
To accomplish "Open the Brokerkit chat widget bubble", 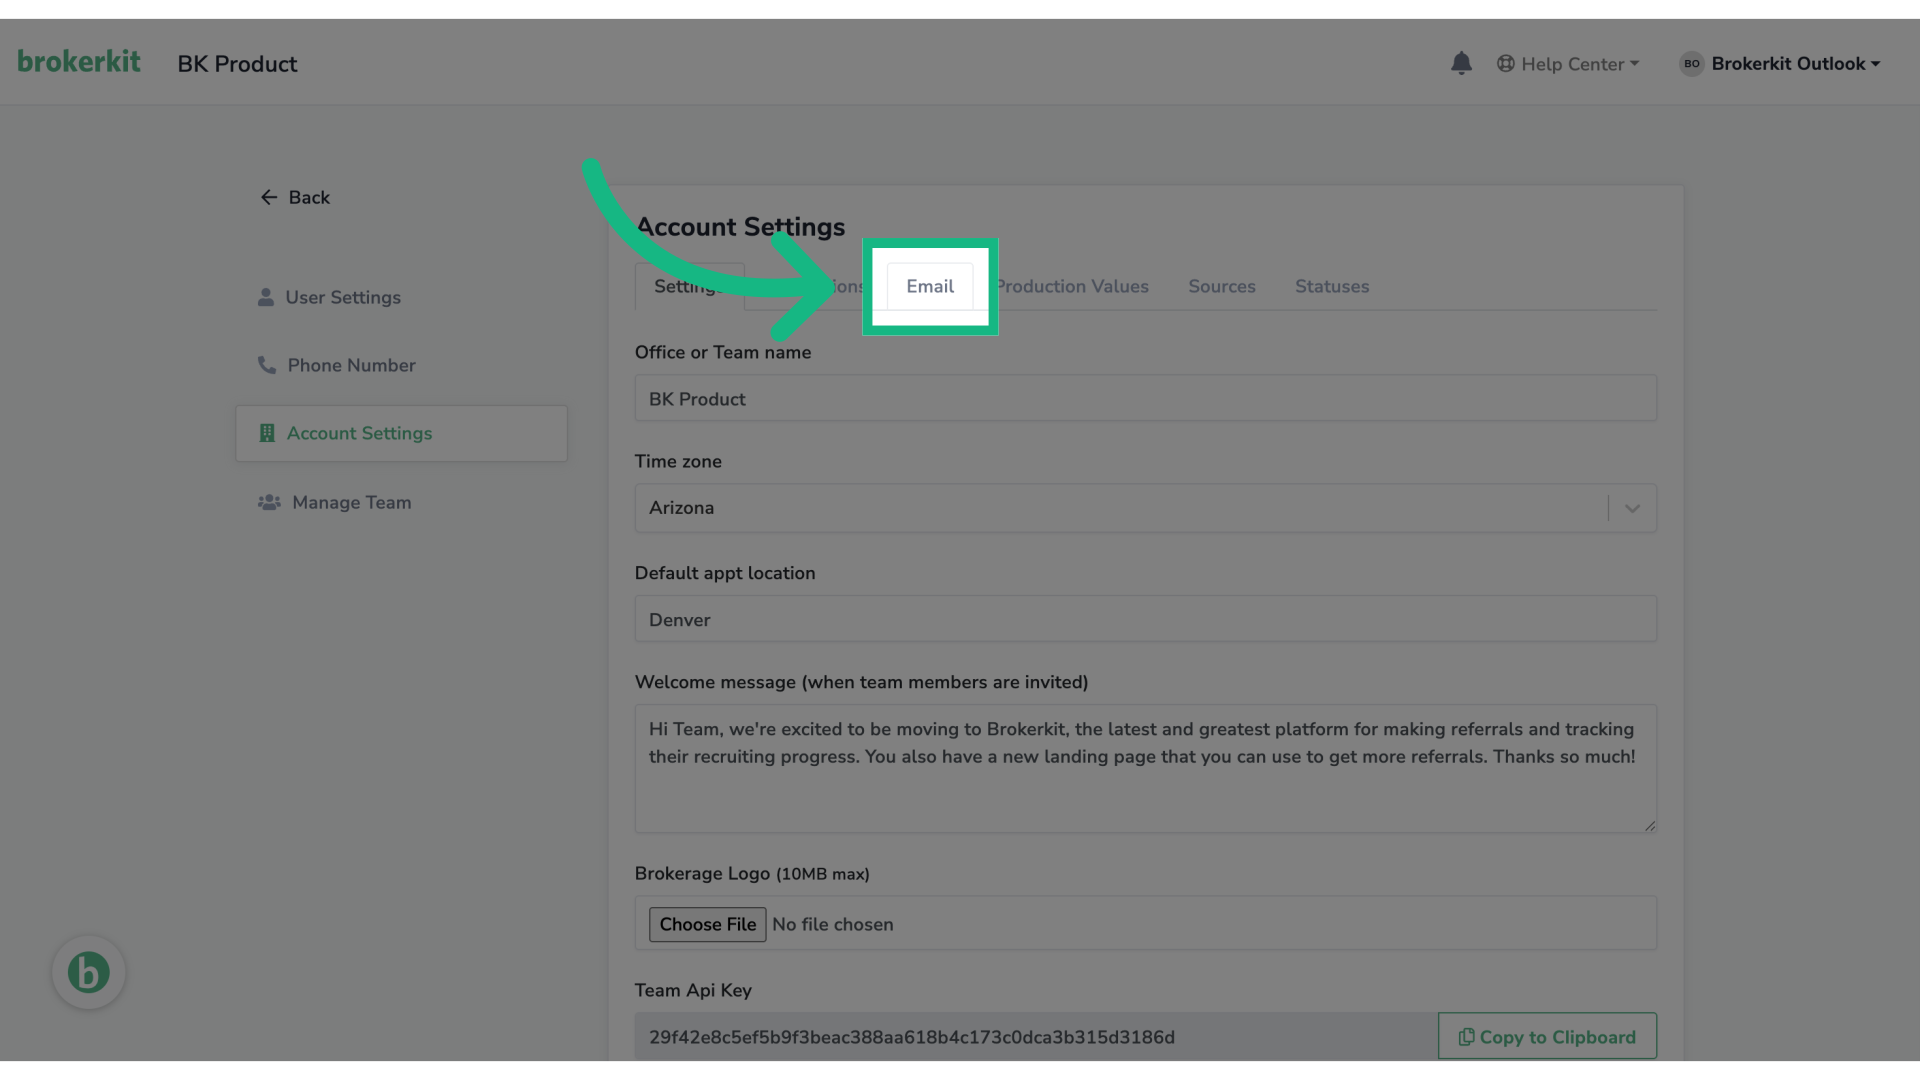I will click(x=88, y=972).
